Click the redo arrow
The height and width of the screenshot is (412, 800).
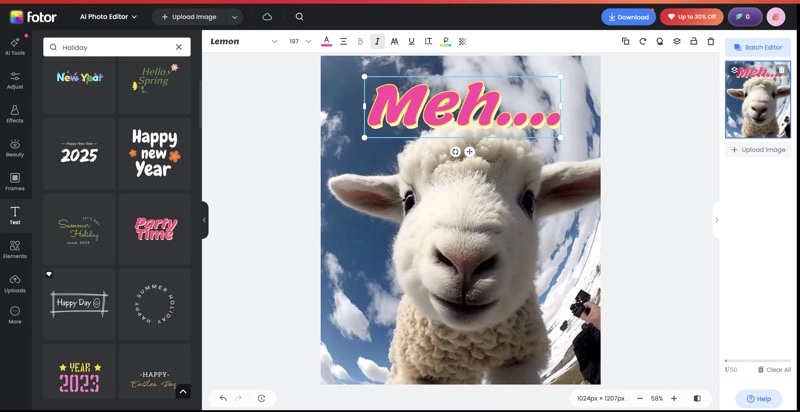point(238,398)
